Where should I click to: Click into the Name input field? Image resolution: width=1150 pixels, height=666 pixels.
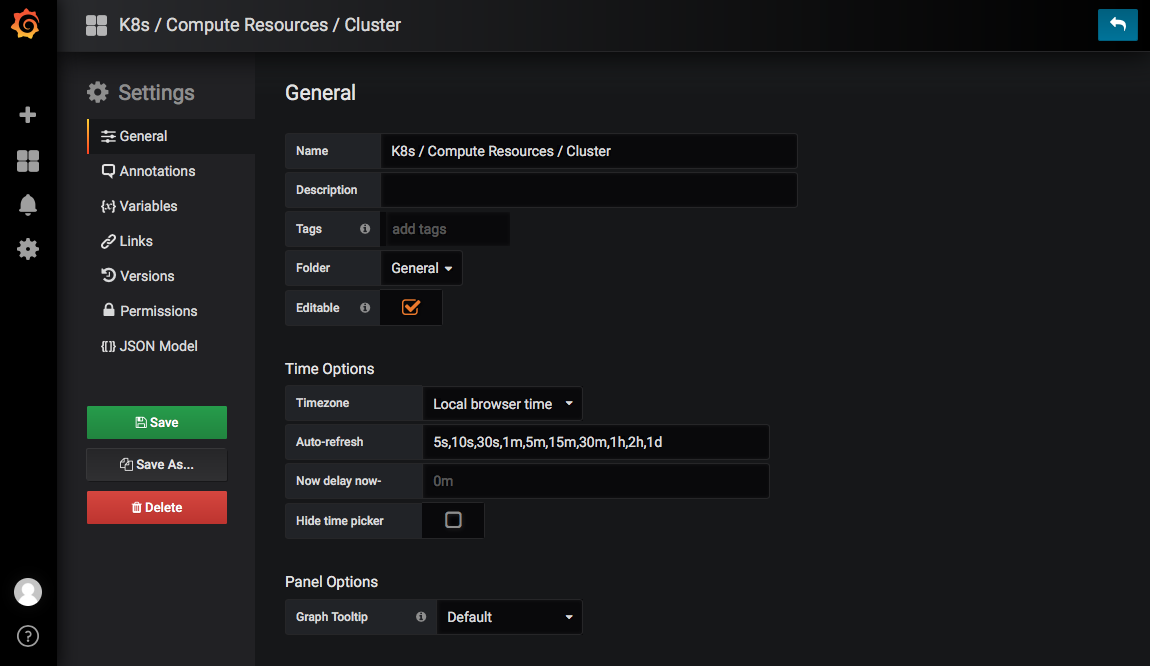589,151
